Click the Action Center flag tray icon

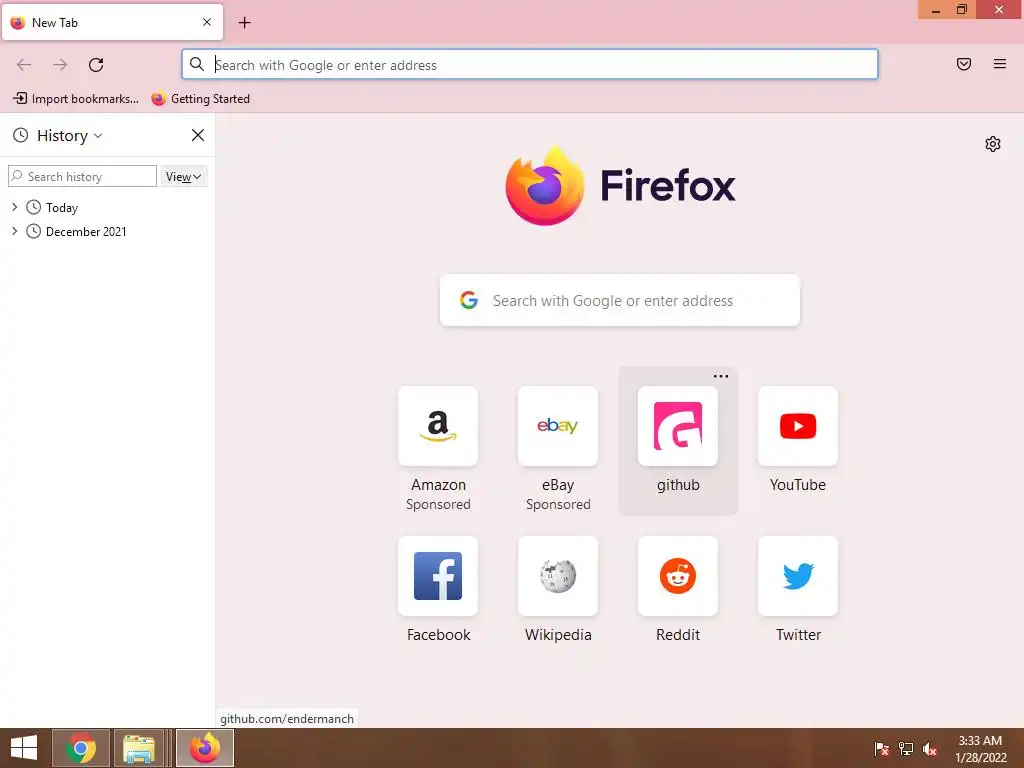pyautogui.click(x=881, y=748)
